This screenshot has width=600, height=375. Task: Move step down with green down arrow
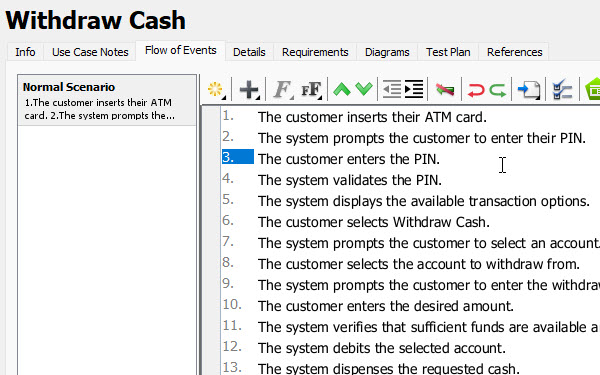pyautogui.click(x=364, y=90)
